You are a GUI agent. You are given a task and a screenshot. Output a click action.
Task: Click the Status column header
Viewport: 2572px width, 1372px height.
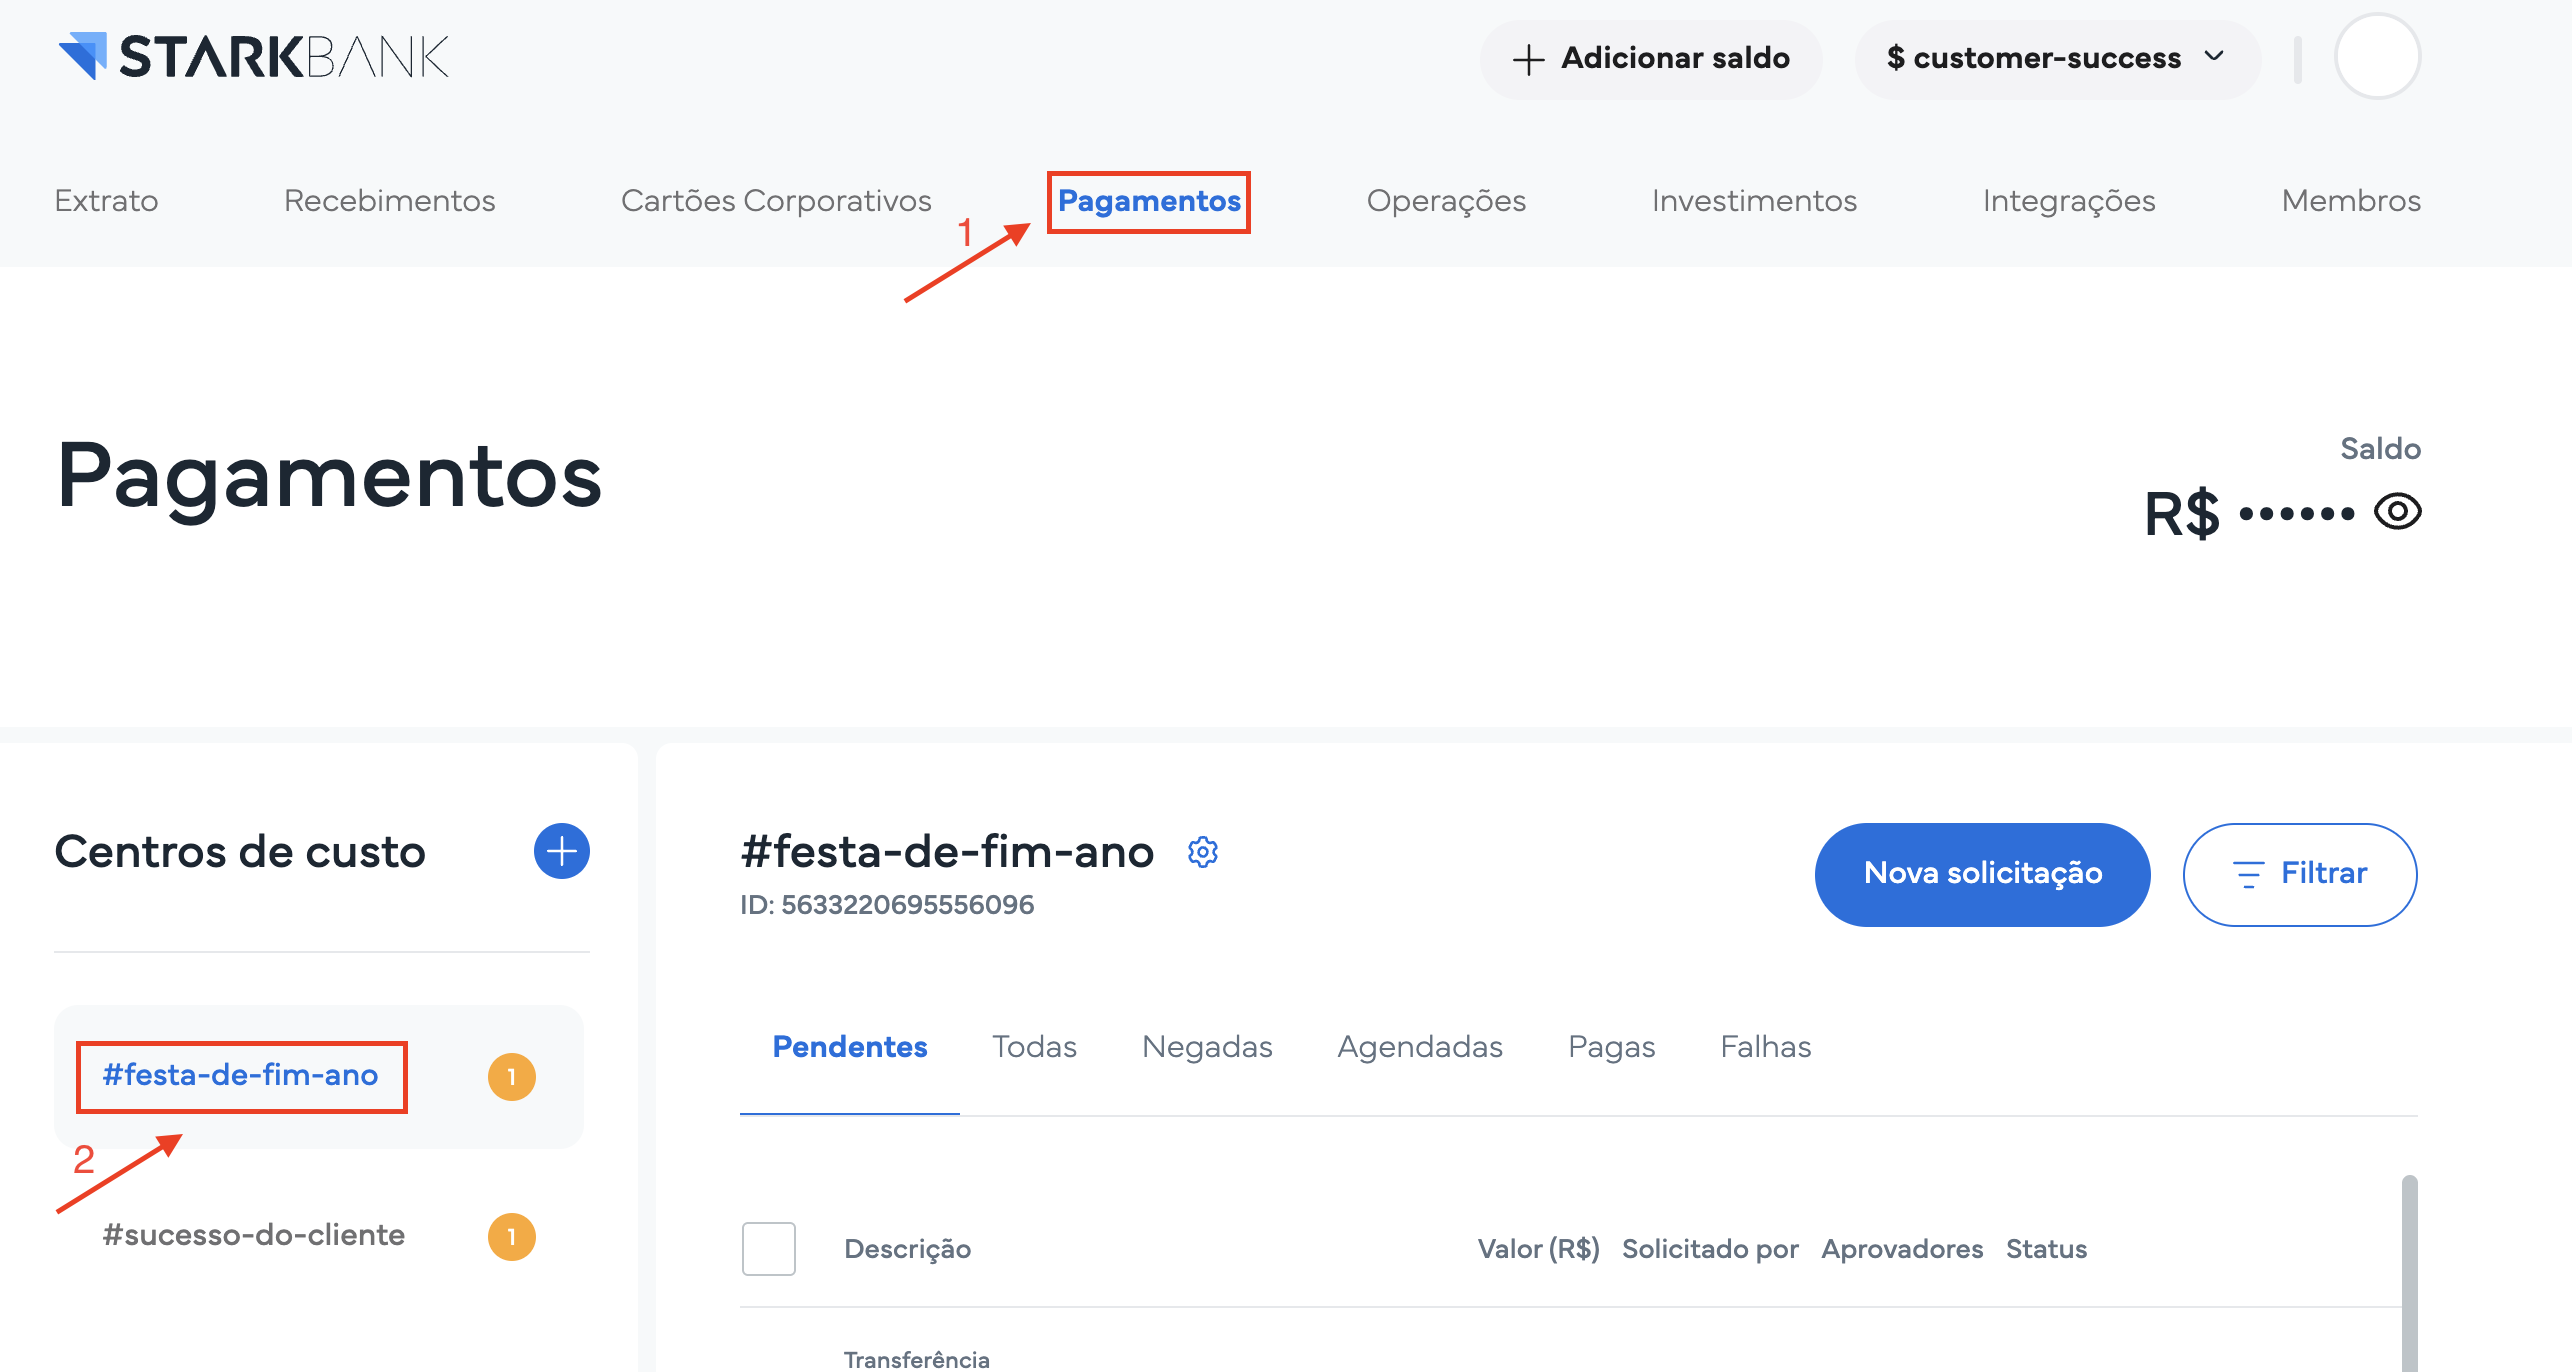point(2046,1249)
